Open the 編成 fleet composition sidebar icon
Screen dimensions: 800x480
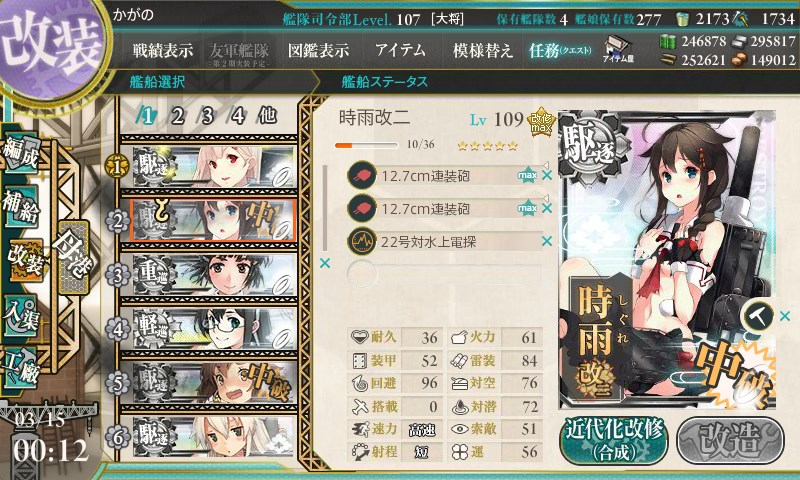tap(20, 151)
